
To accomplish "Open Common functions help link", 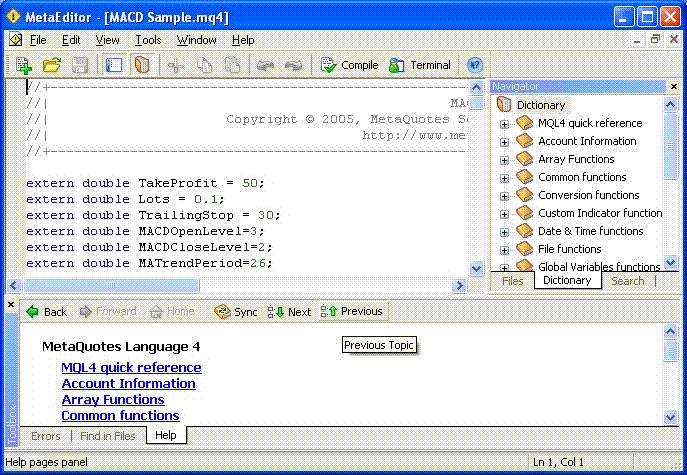I will tap(120, 415).
